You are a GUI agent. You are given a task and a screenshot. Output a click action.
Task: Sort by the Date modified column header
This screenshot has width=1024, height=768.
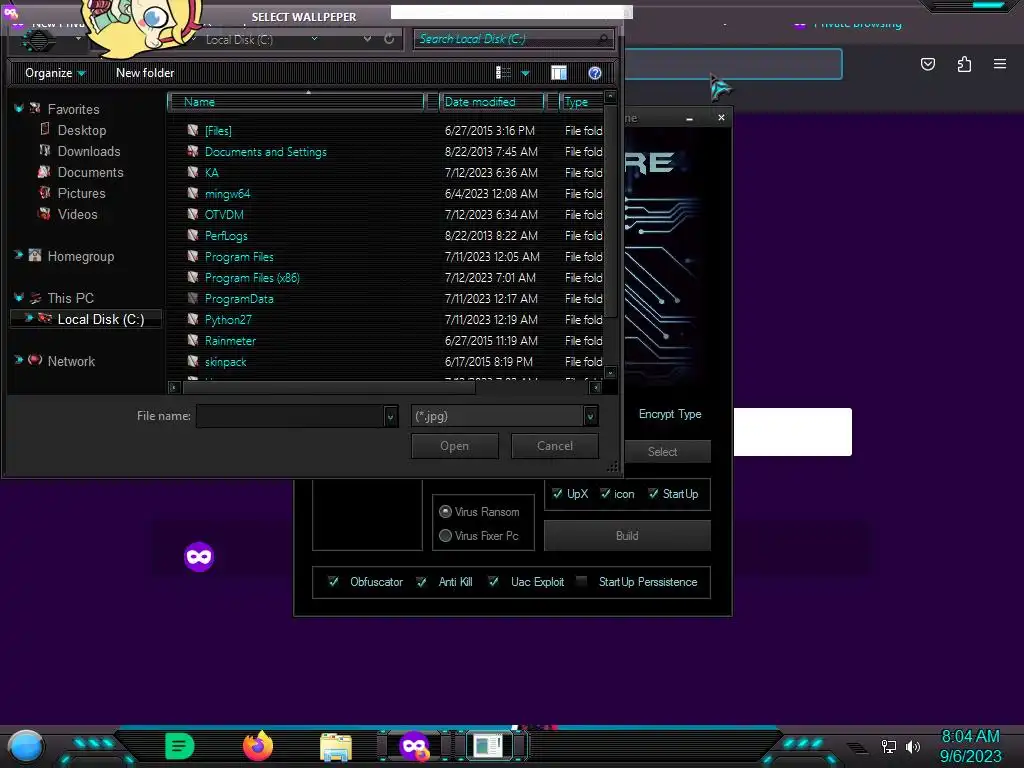[492, 102]
